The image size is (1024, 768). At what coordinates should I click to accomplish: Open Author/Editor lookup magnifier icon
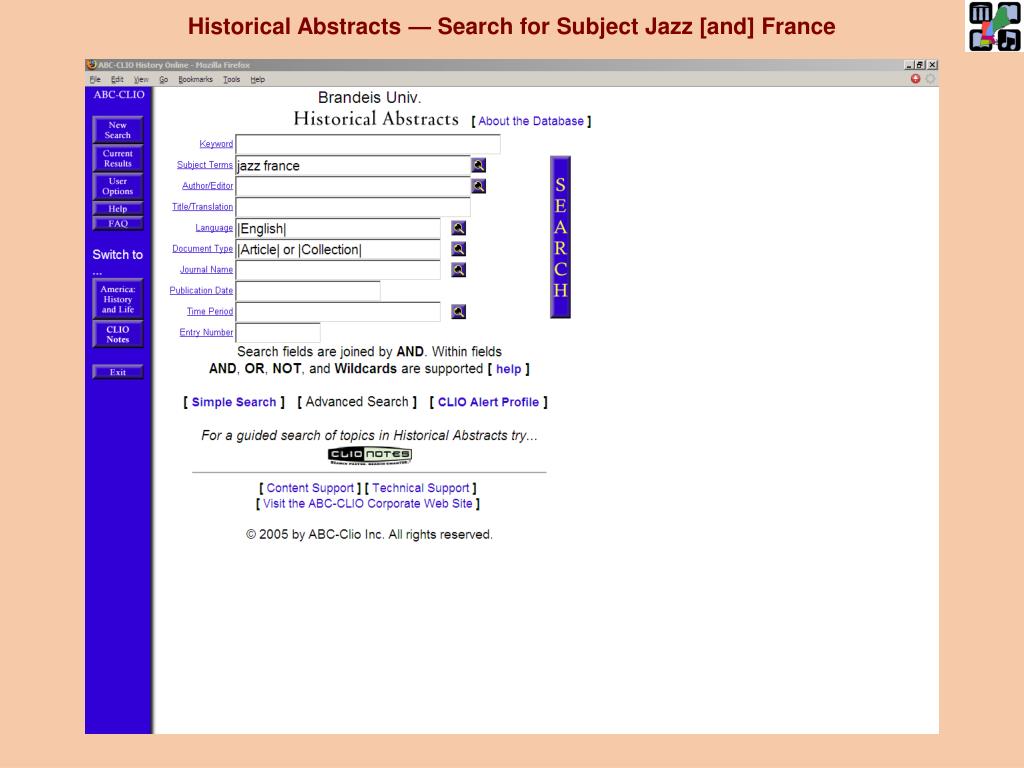click(x=479, y=186)
